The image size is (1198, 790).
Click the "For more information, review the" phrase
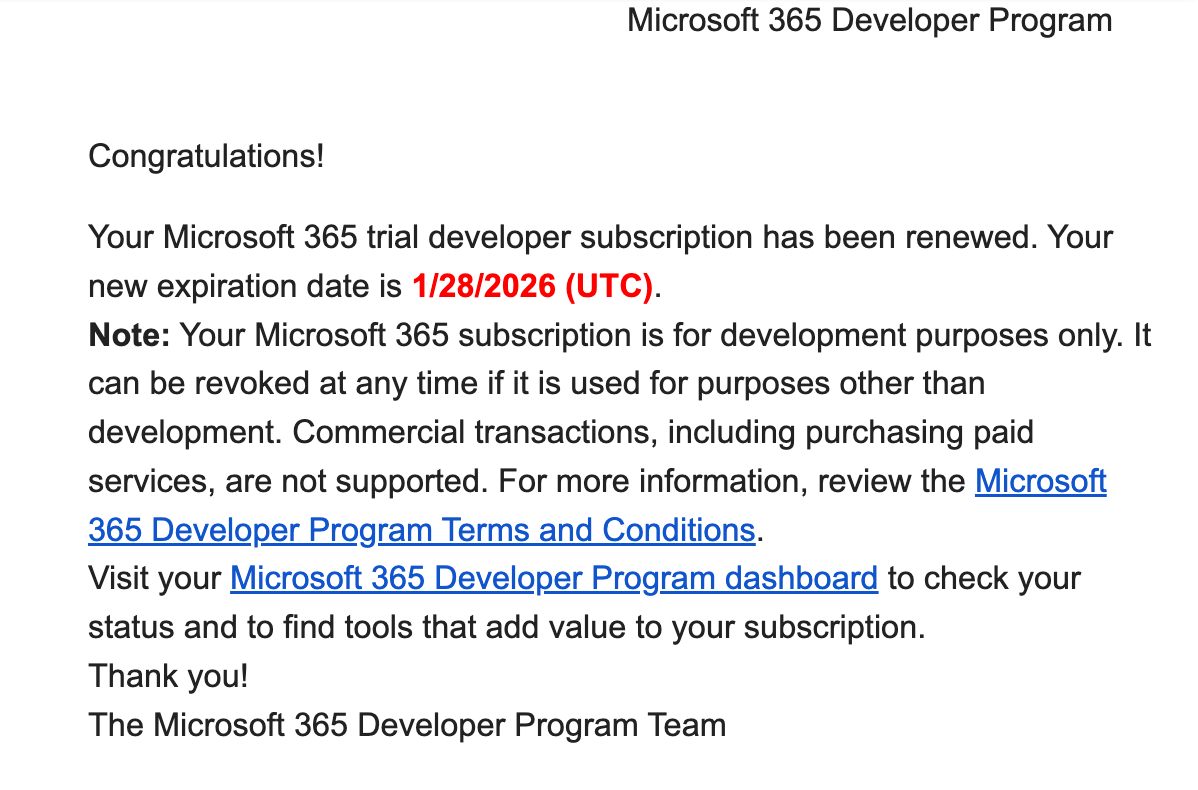(730, 481)
